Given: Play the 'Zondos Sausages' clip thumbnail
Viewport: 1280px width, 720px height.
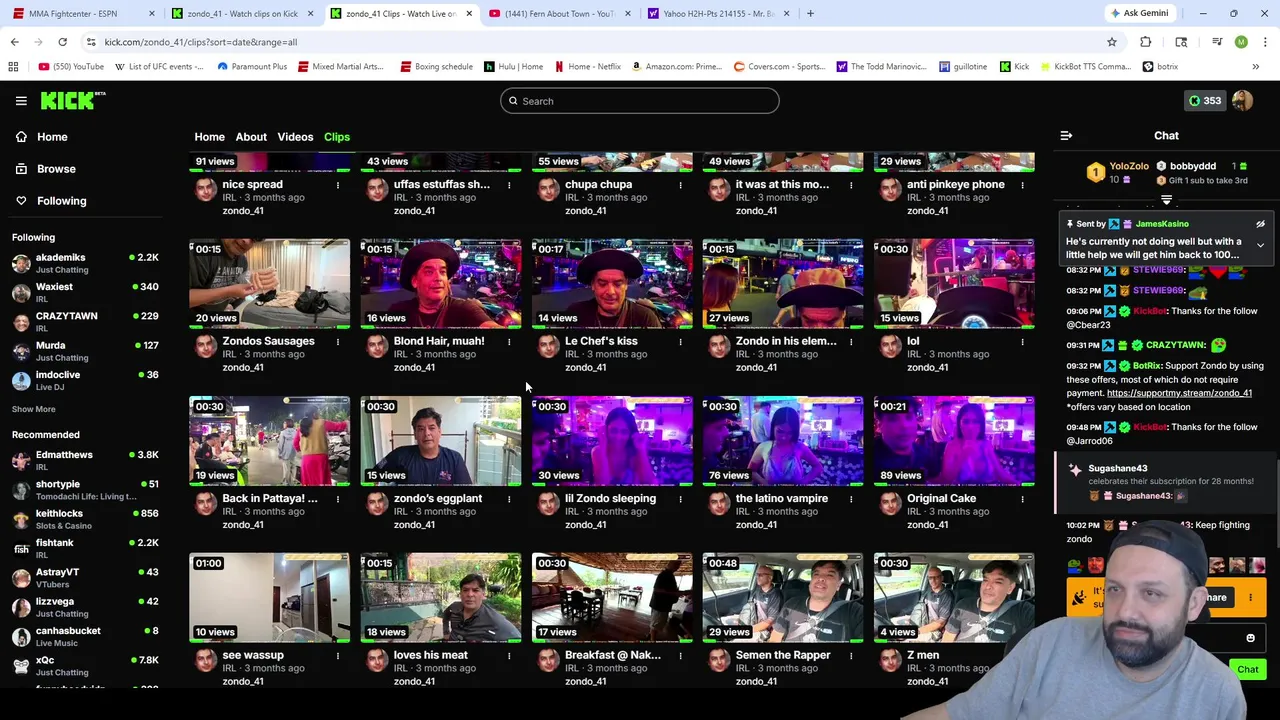Looking at the screenshot, I should point(270,284).
